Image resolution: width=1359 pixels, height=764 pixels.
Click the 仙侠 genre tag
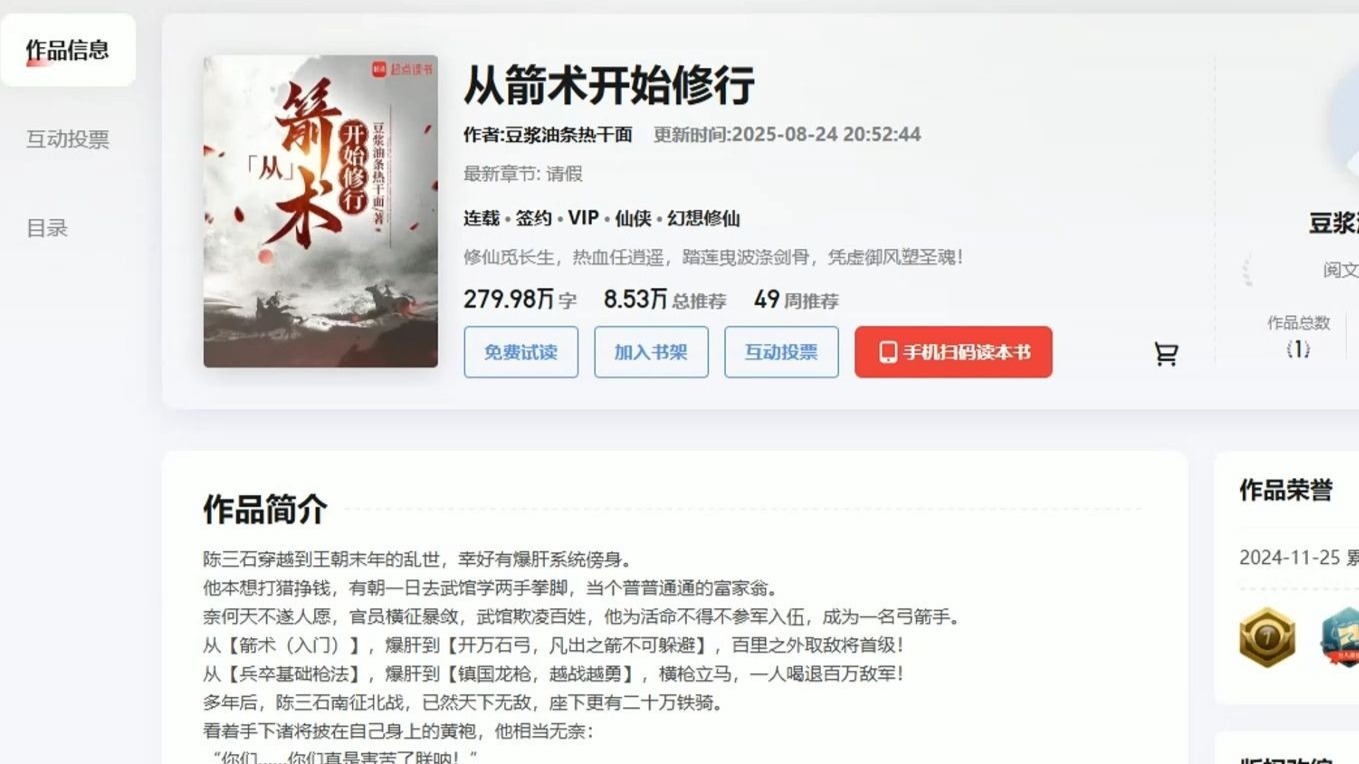pyautogui.click(x=633, y=218)
